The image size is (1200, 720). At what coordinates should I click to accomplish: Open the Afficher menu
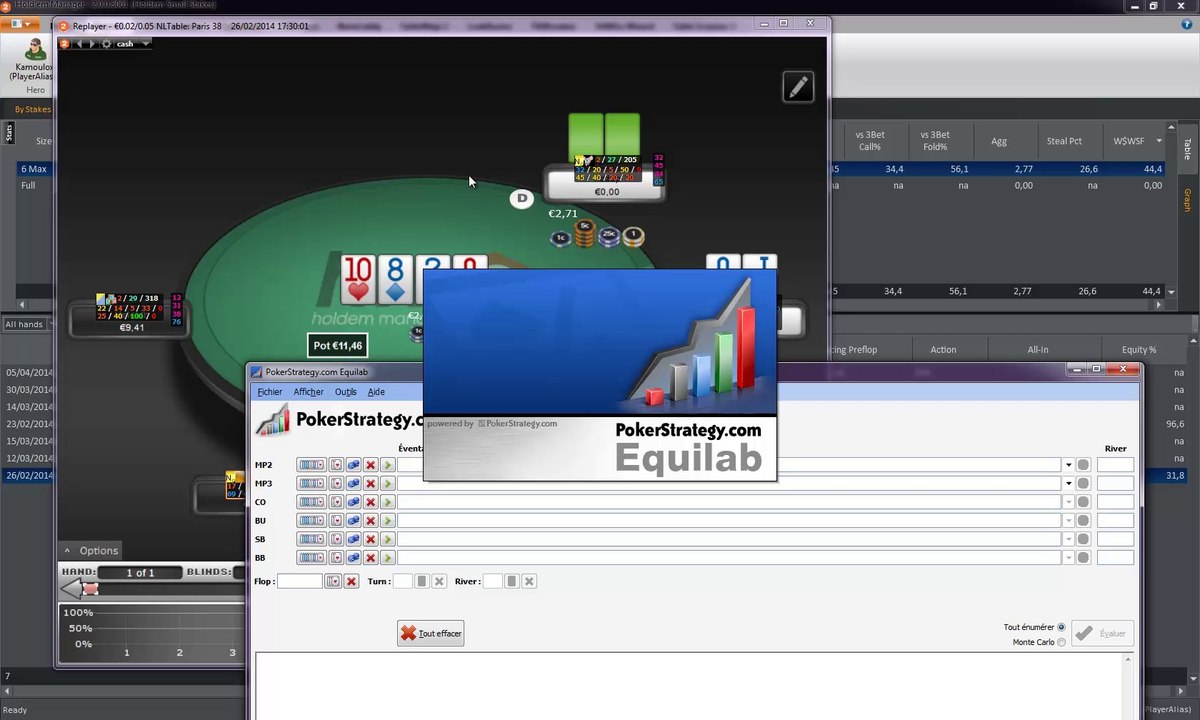coord(308,392)
